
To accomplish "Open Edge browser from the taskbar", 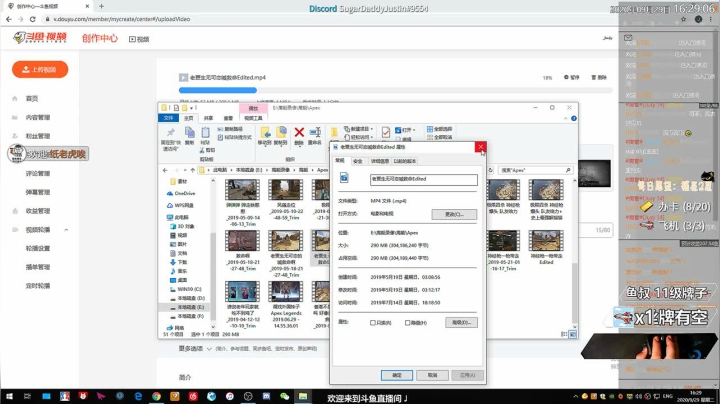I will [x=138, y=396].
